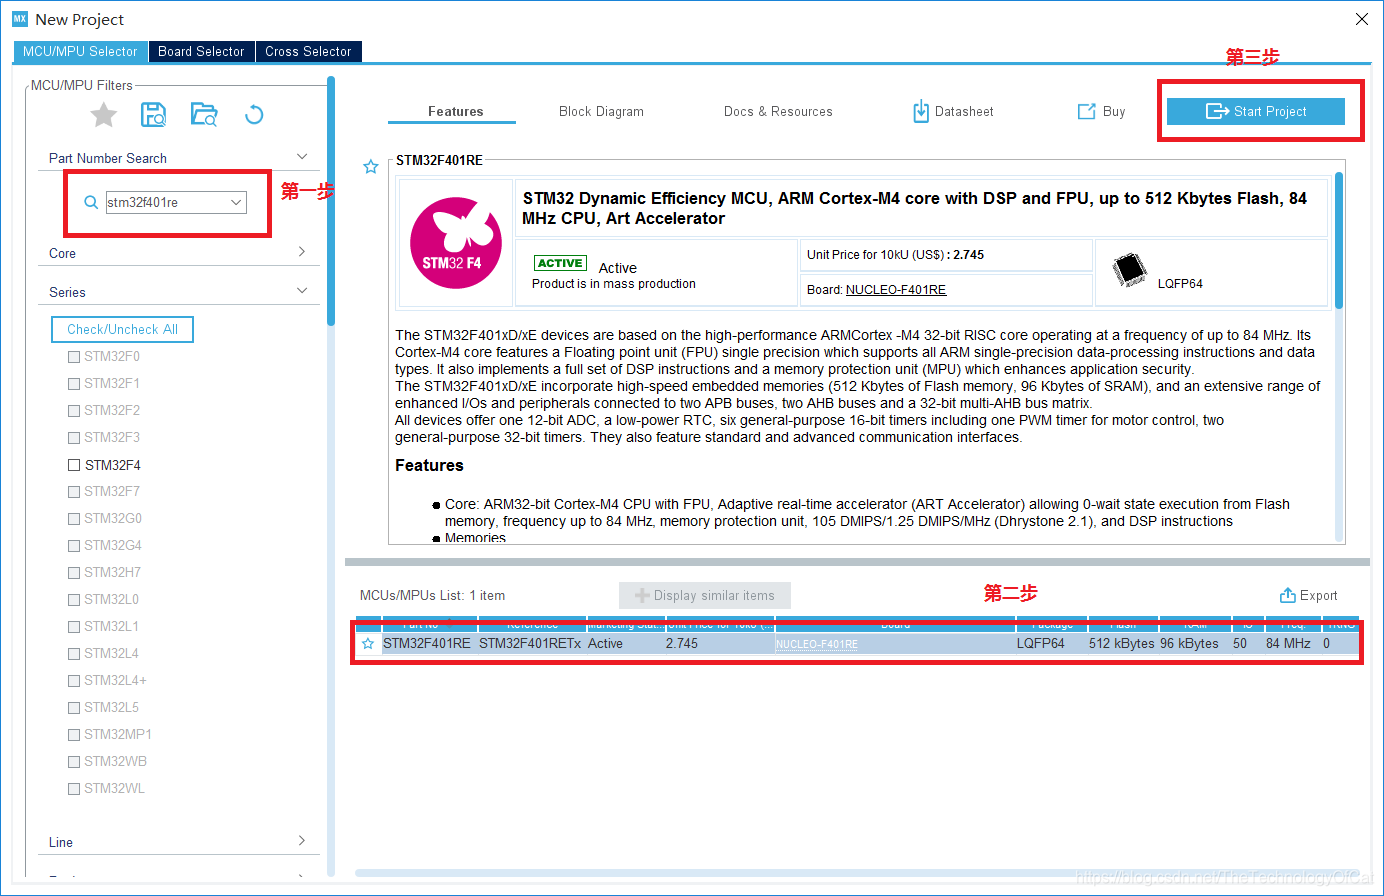Click the 96 kBytes RAM cell
The width and height of the screenshot is (1384, 896).
(1190, 644)
